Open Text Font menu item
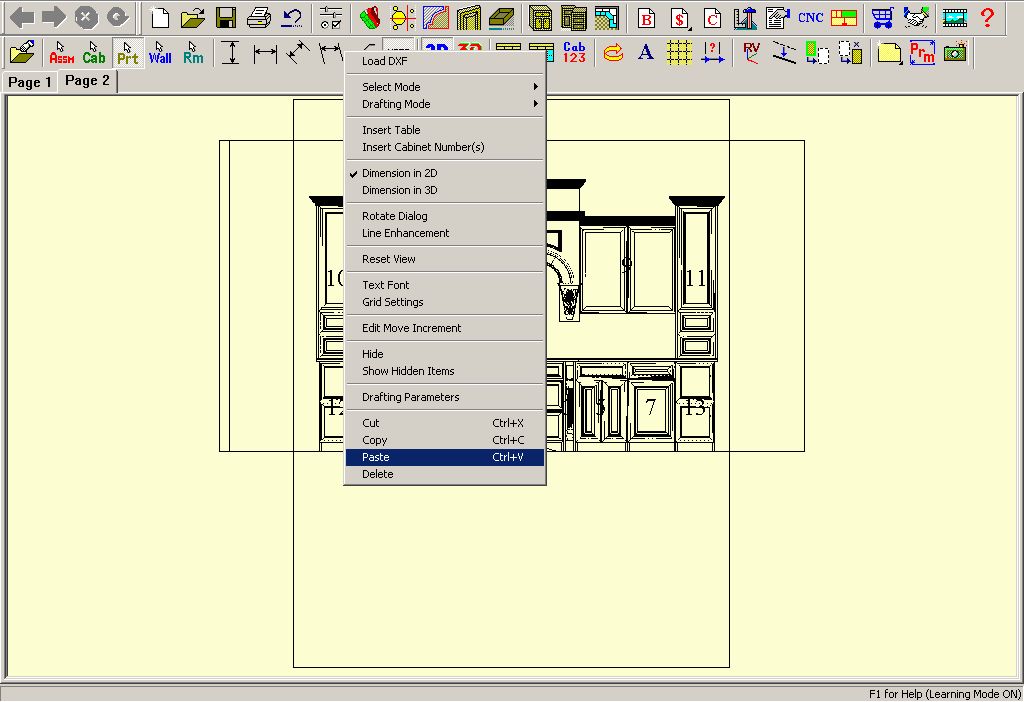The width and height of the screenshot is (1024, 702). 445,285
